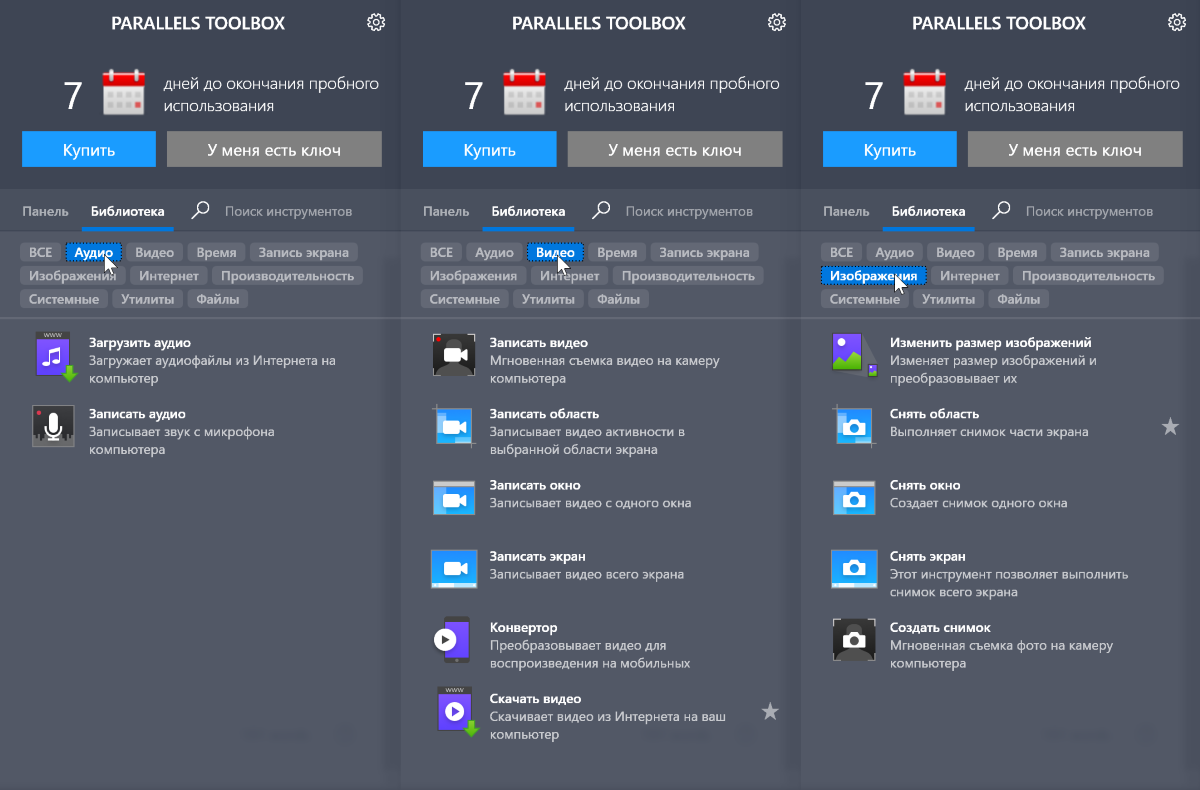1200x790 pixels.
Task: Select Библиотека tab in Audio tools panel
Action: coord(127,211)
